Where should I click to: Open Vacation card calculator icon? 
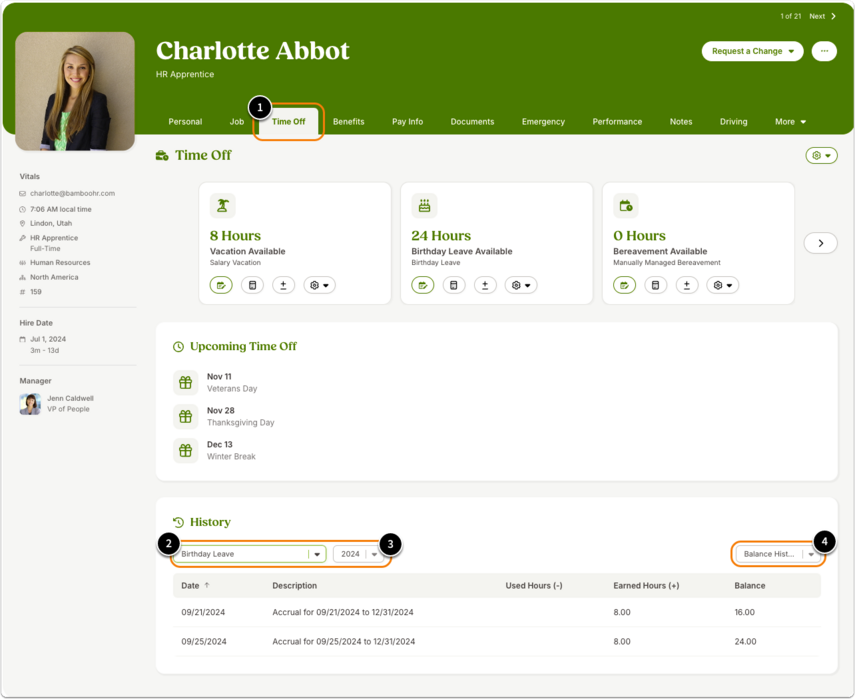(x=252, y=285)
